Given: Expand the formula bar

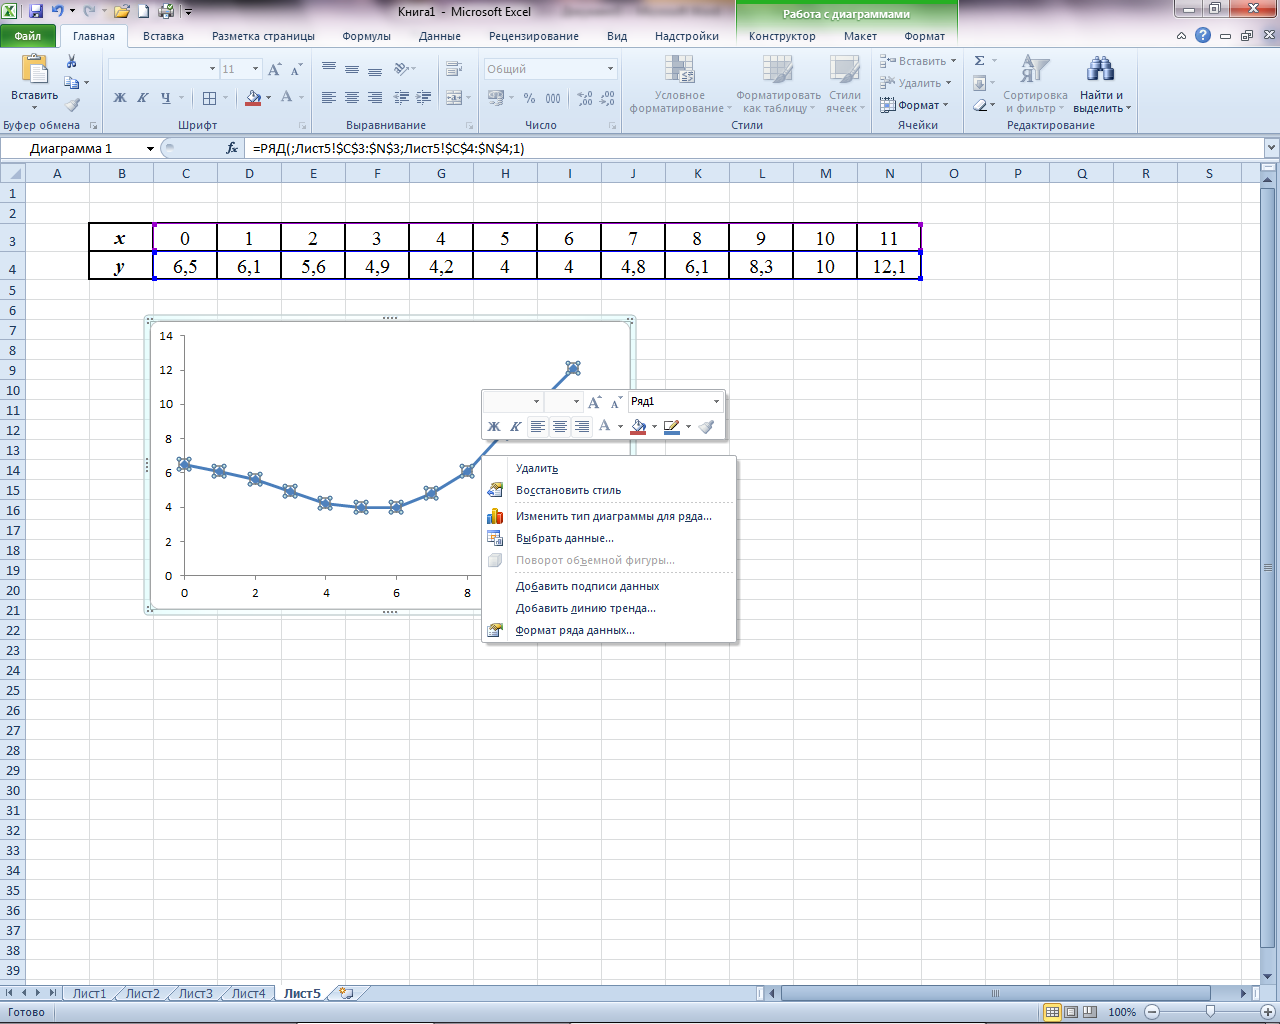Looking at the screenshot, I should (1272, 148).
